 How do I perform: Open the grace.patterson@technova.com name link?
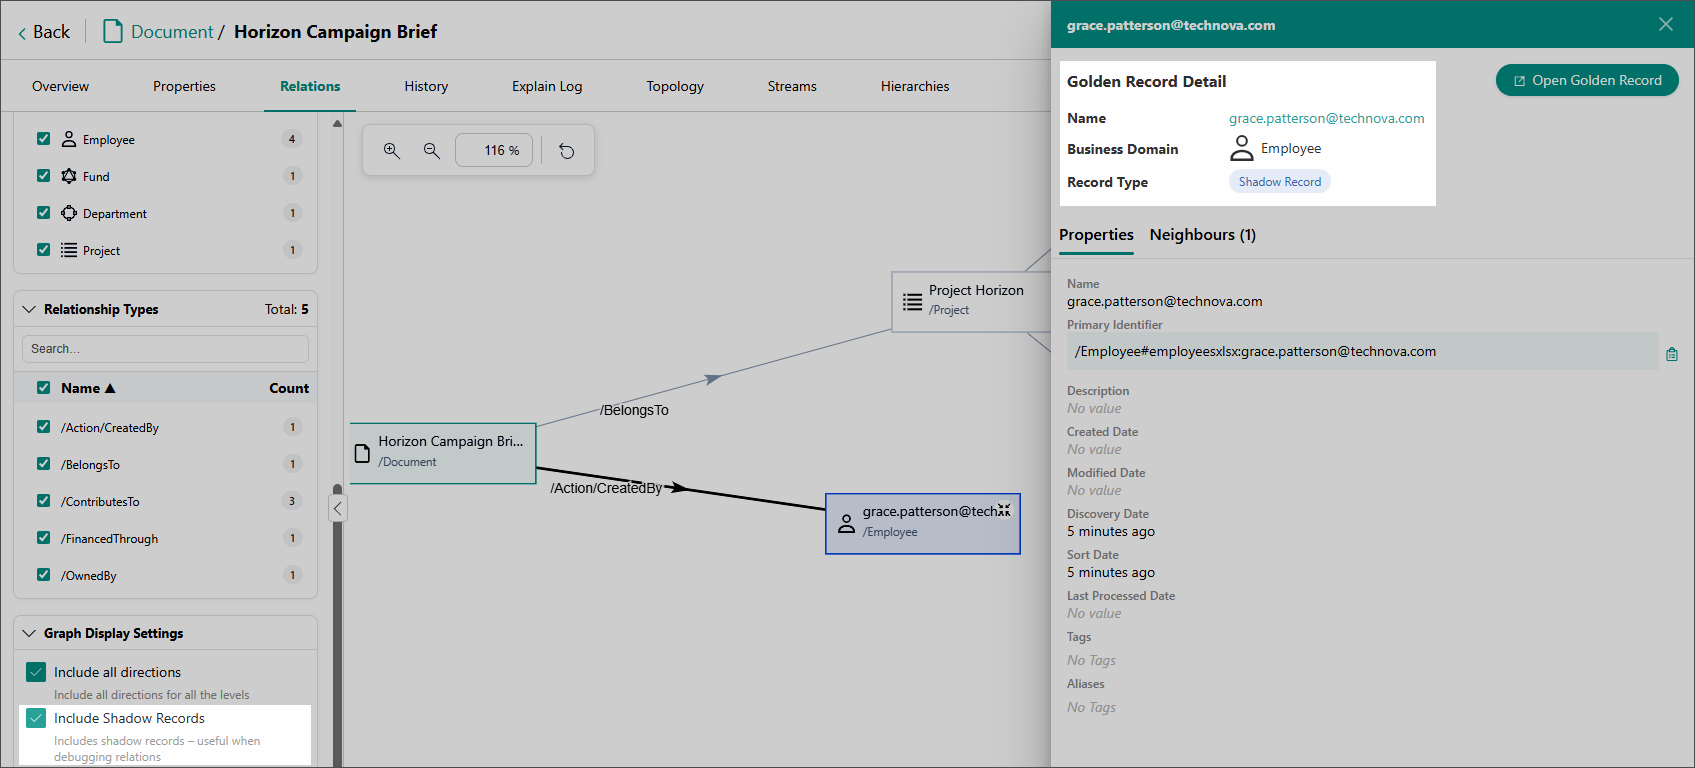click(x=1326, y=118)
